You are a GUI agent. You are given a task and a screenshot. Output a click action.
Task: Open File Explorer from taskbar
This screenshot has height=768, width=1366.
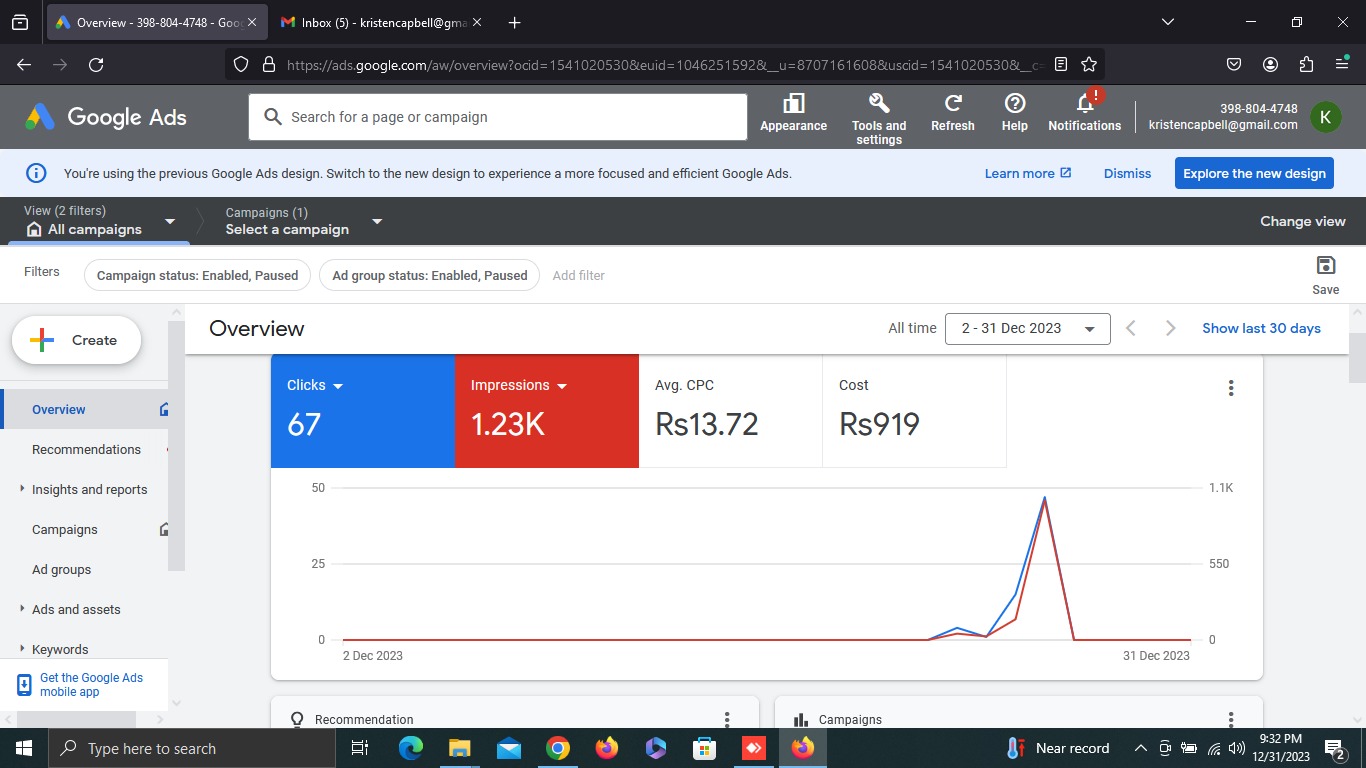460,748
